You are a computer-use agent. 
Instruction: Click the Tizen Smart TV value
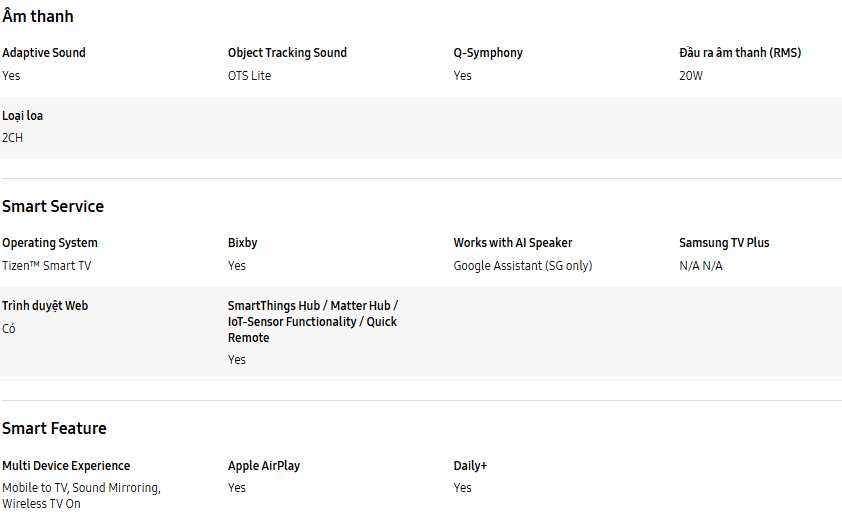coord(46,266)
